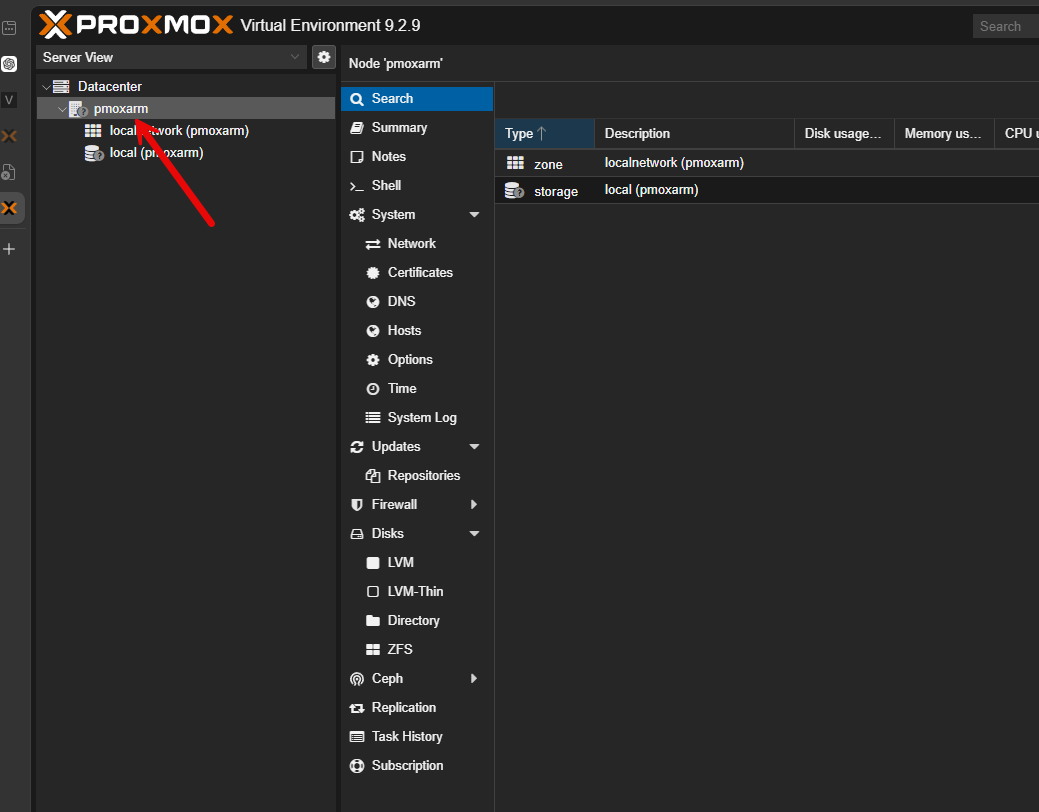Open the Notes menu item
1039x812 pixels.
coord(417,157)
